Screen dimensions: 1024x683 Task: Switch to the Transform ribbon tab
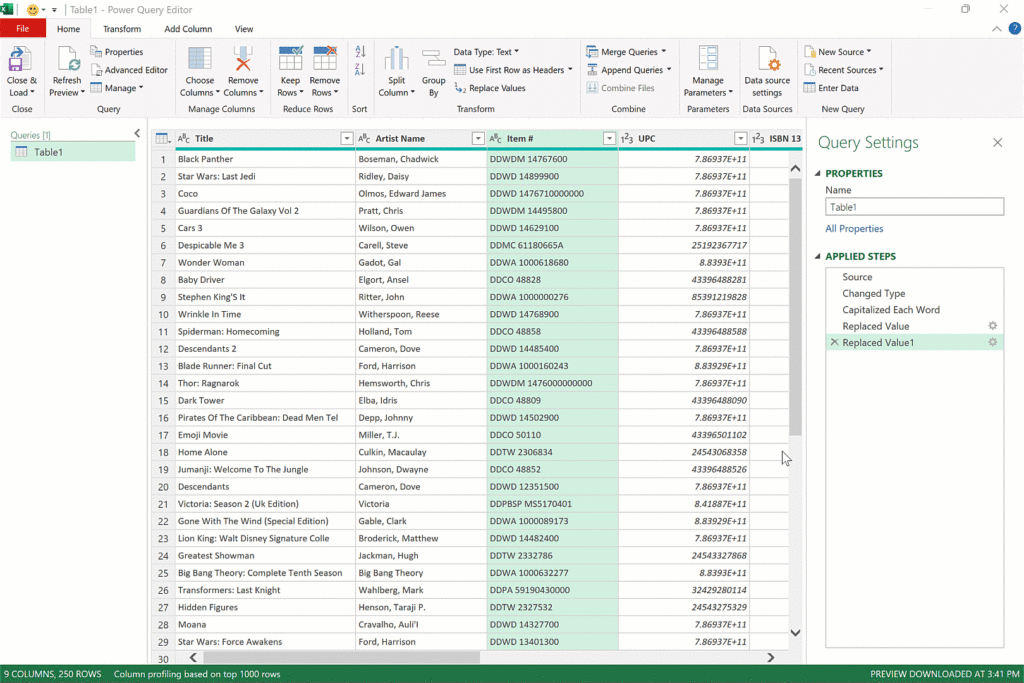pos(122,29)
